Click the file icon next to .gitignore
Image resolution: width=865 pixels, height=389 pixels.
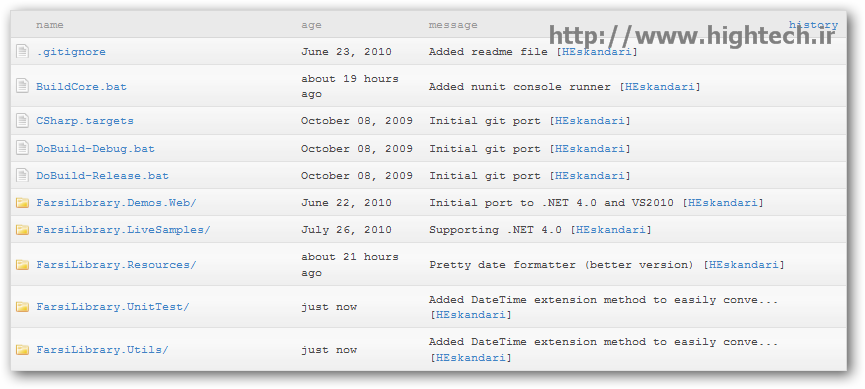coord(22,51)
